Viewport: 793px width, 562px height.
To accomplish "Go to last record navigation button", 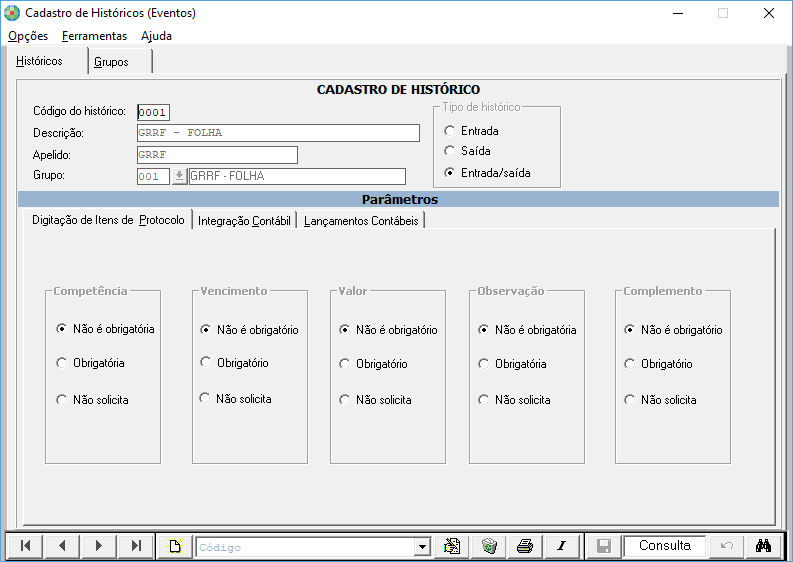I will point(136,546).
